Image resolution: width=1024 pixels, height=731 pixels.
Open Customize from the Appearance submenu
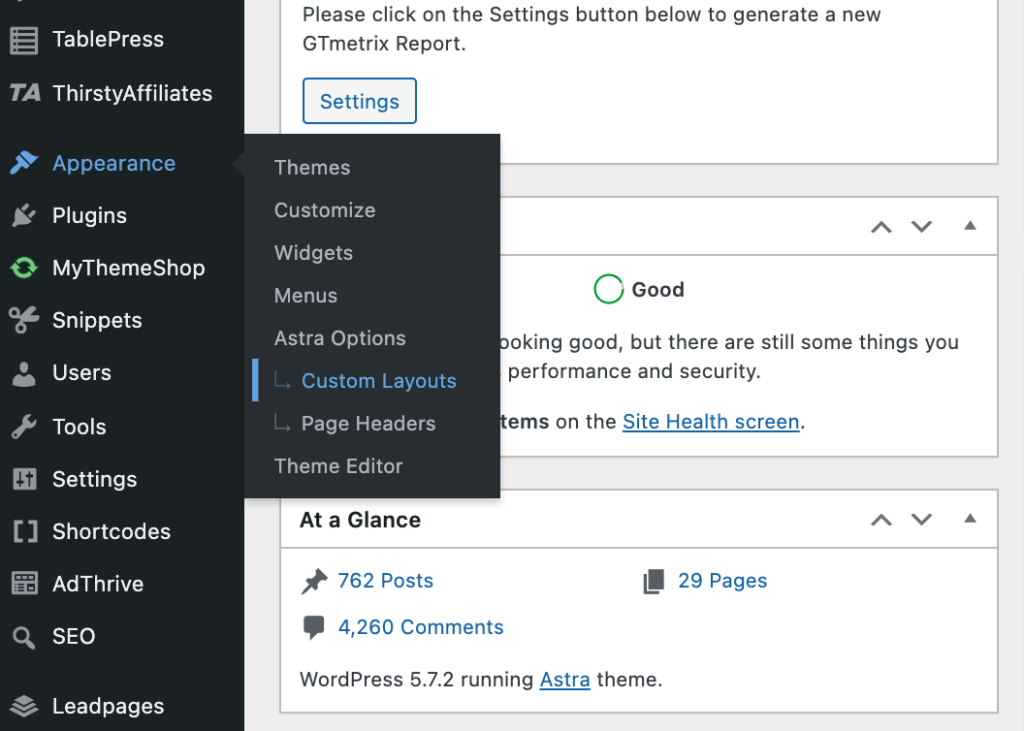coord(325,210)
